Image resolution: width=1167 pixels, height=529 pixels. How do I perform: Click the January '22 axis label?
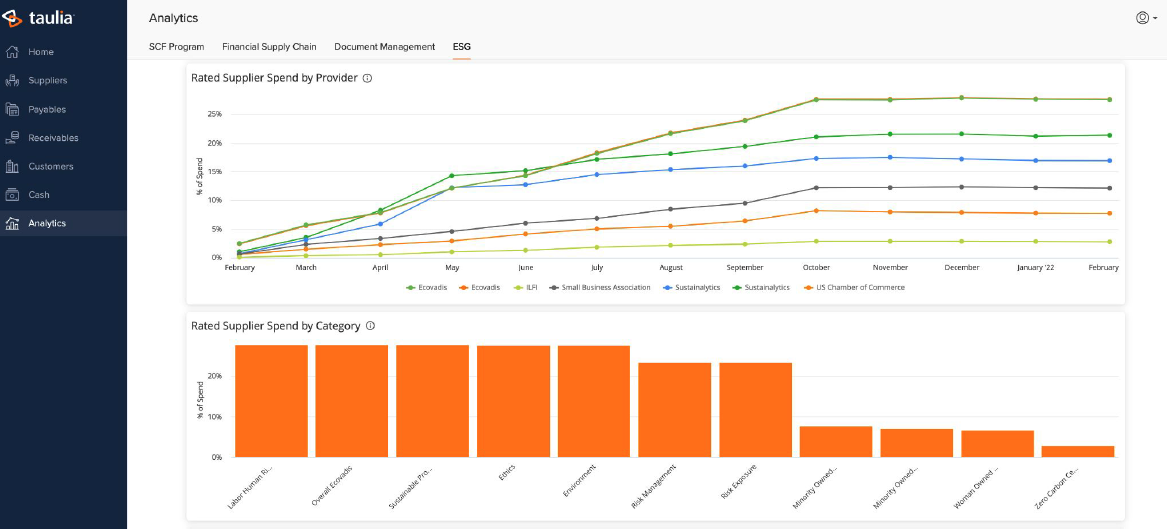coord(1035,267)
